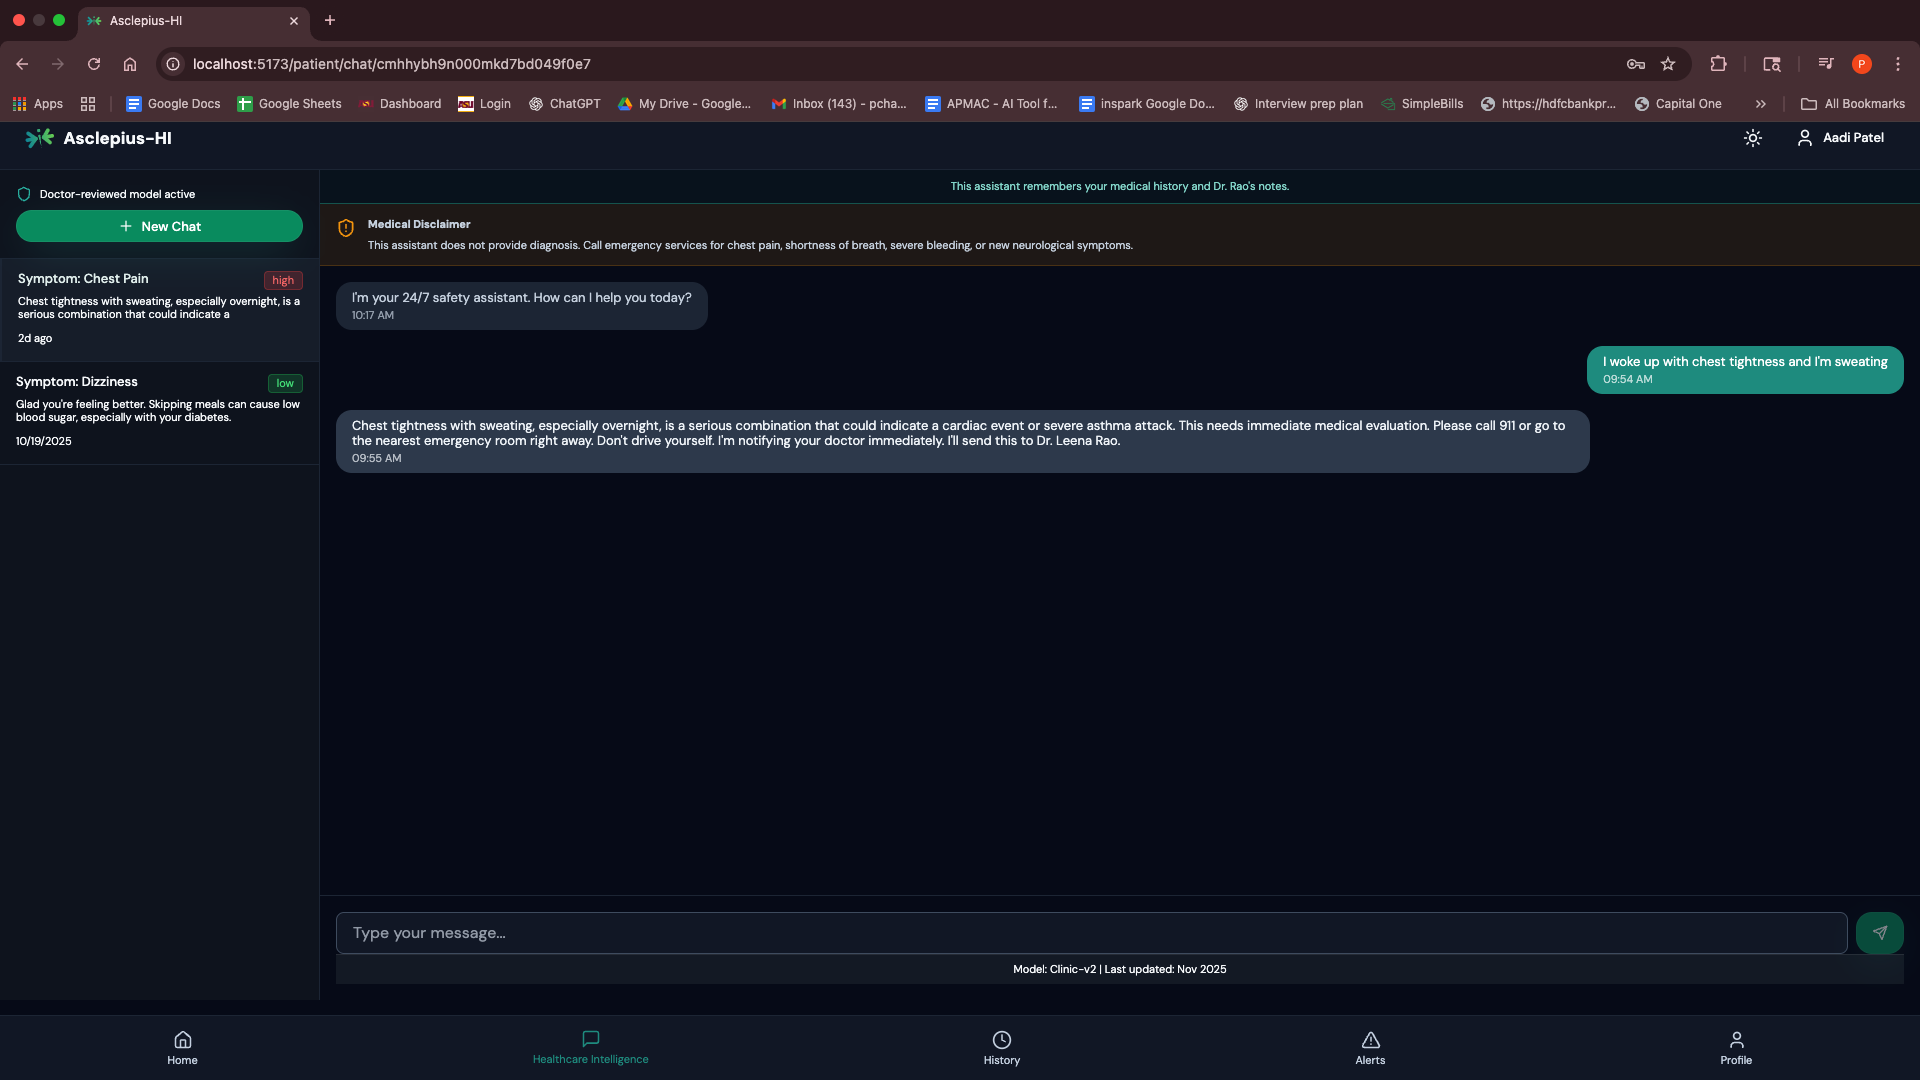1920x1080 pixels.
Task: Select Healthcare Intelligence chat tab
Action: click(590, 1048)
